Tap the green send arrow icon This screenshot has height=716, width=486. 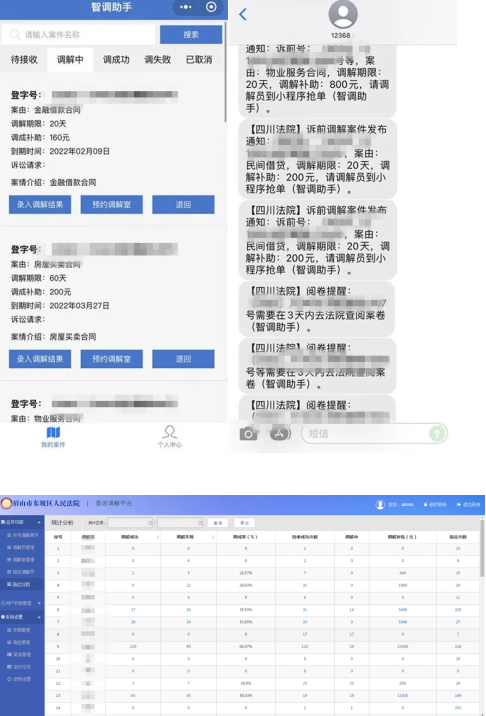(x=437, y=433)
